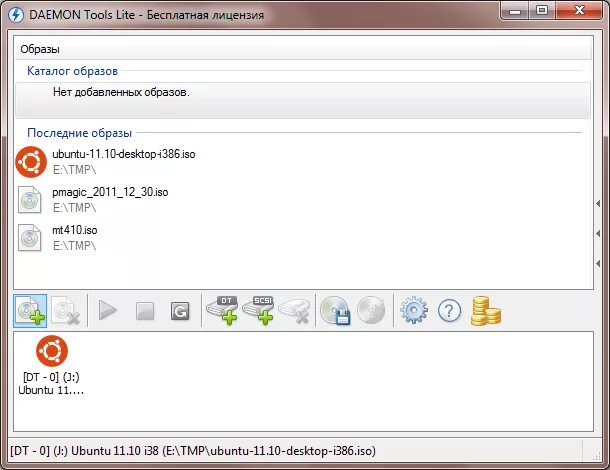Select the mt410.iso disc icon
Screen dimensions: 610x470
click(x=30, y=238)
